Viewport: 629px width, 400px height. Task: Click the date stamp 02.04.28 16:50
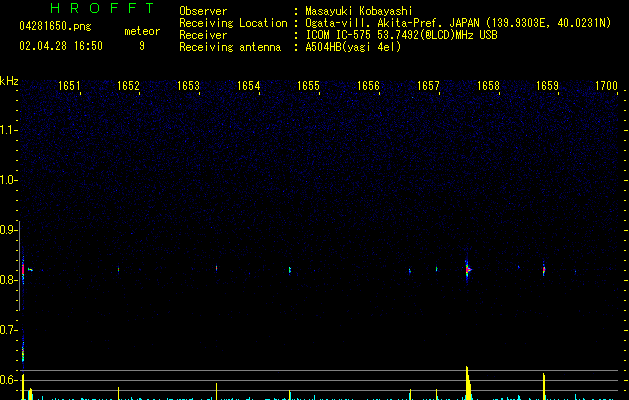click(61, 46)
